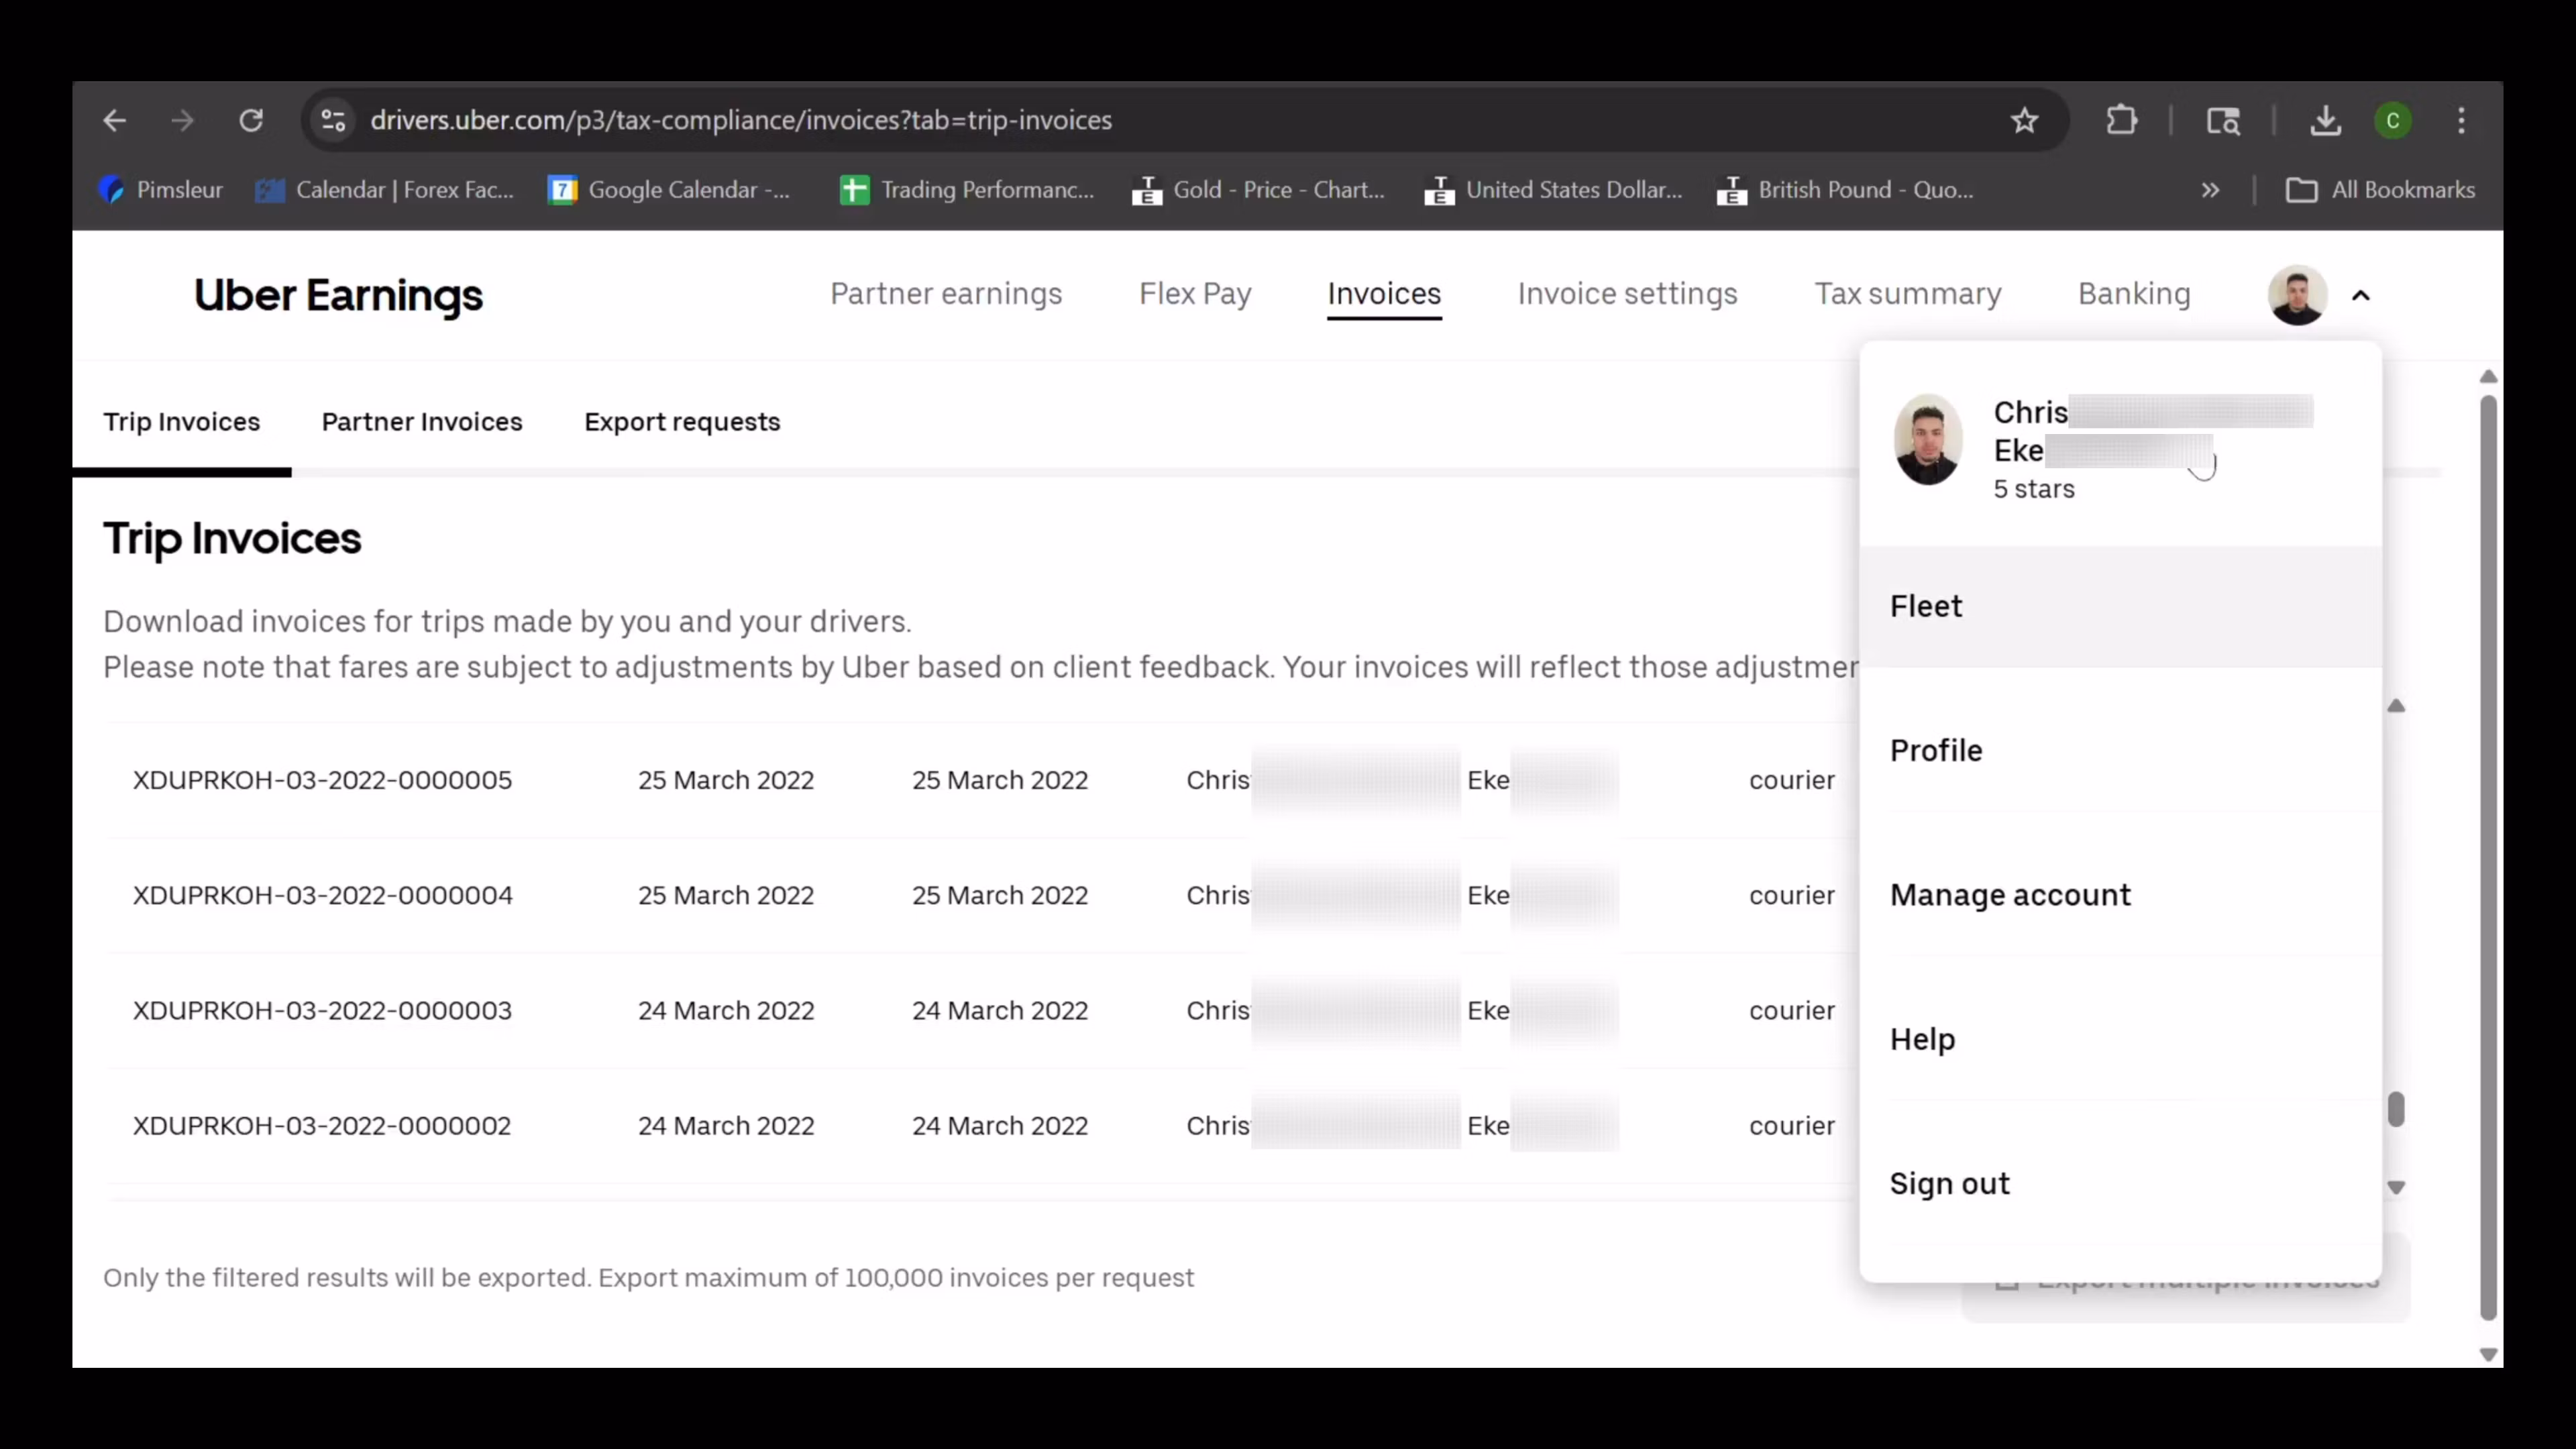Click courier in the 0000005 invoice row
The height and width of the screenshot is (1449, 2576).
pyautogui.click(x=1791, y=780)
